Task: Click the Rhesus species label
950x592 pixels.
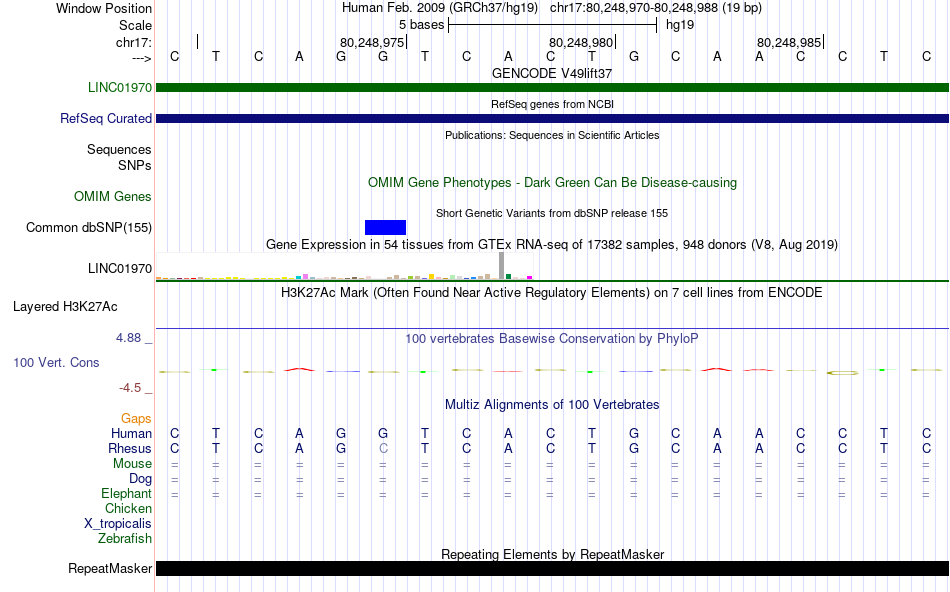Action: point(130,448)
